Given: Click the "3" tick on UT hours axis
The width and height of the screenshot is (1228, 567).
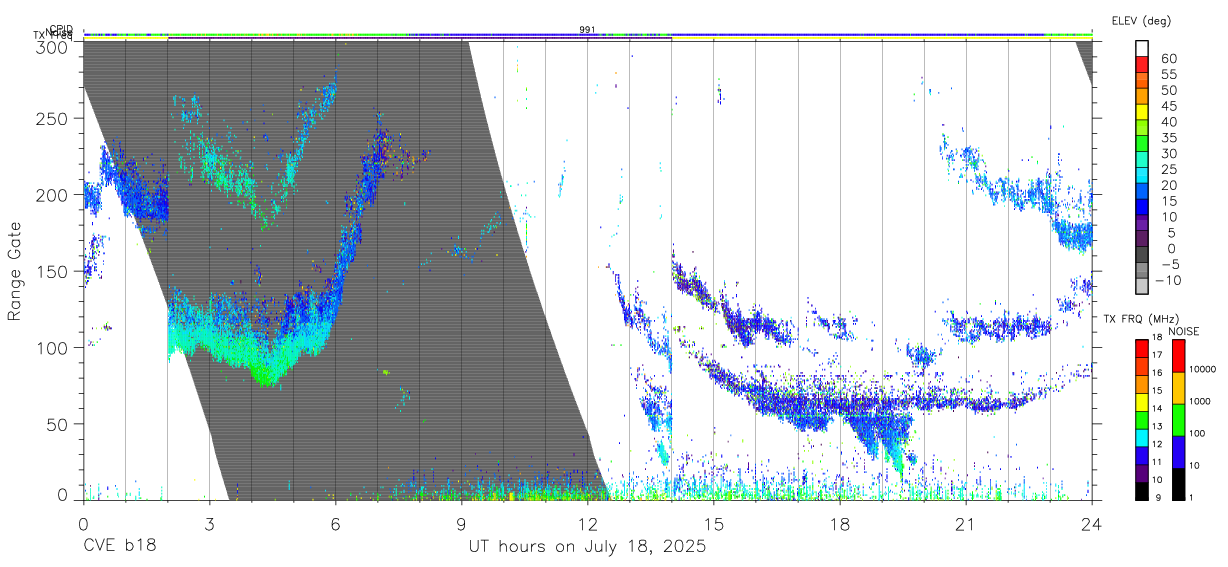Looking at the screenshot, I should coord(209,524).
